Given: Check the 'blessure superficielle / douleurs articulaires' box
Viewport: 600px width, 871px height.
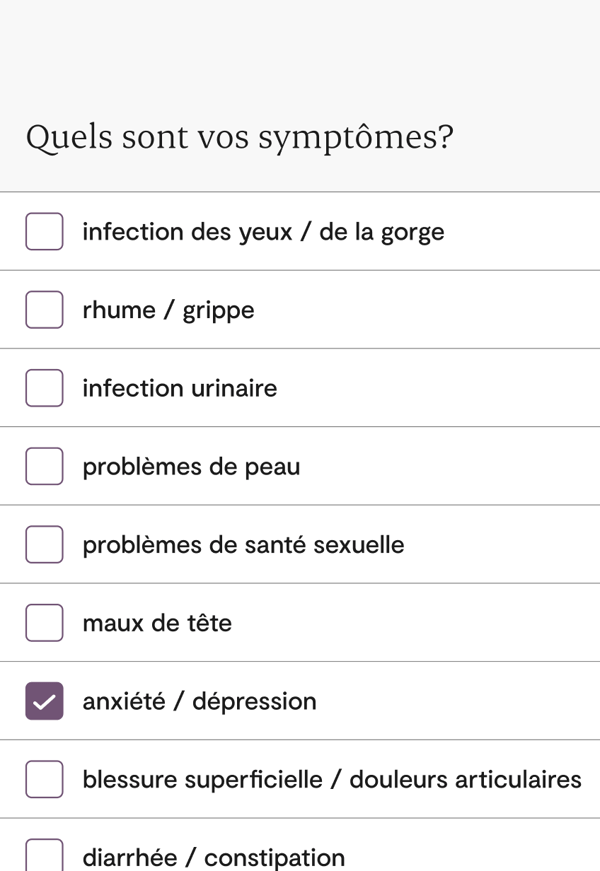Looking at the screenshot, I should (x=44, y=779).
